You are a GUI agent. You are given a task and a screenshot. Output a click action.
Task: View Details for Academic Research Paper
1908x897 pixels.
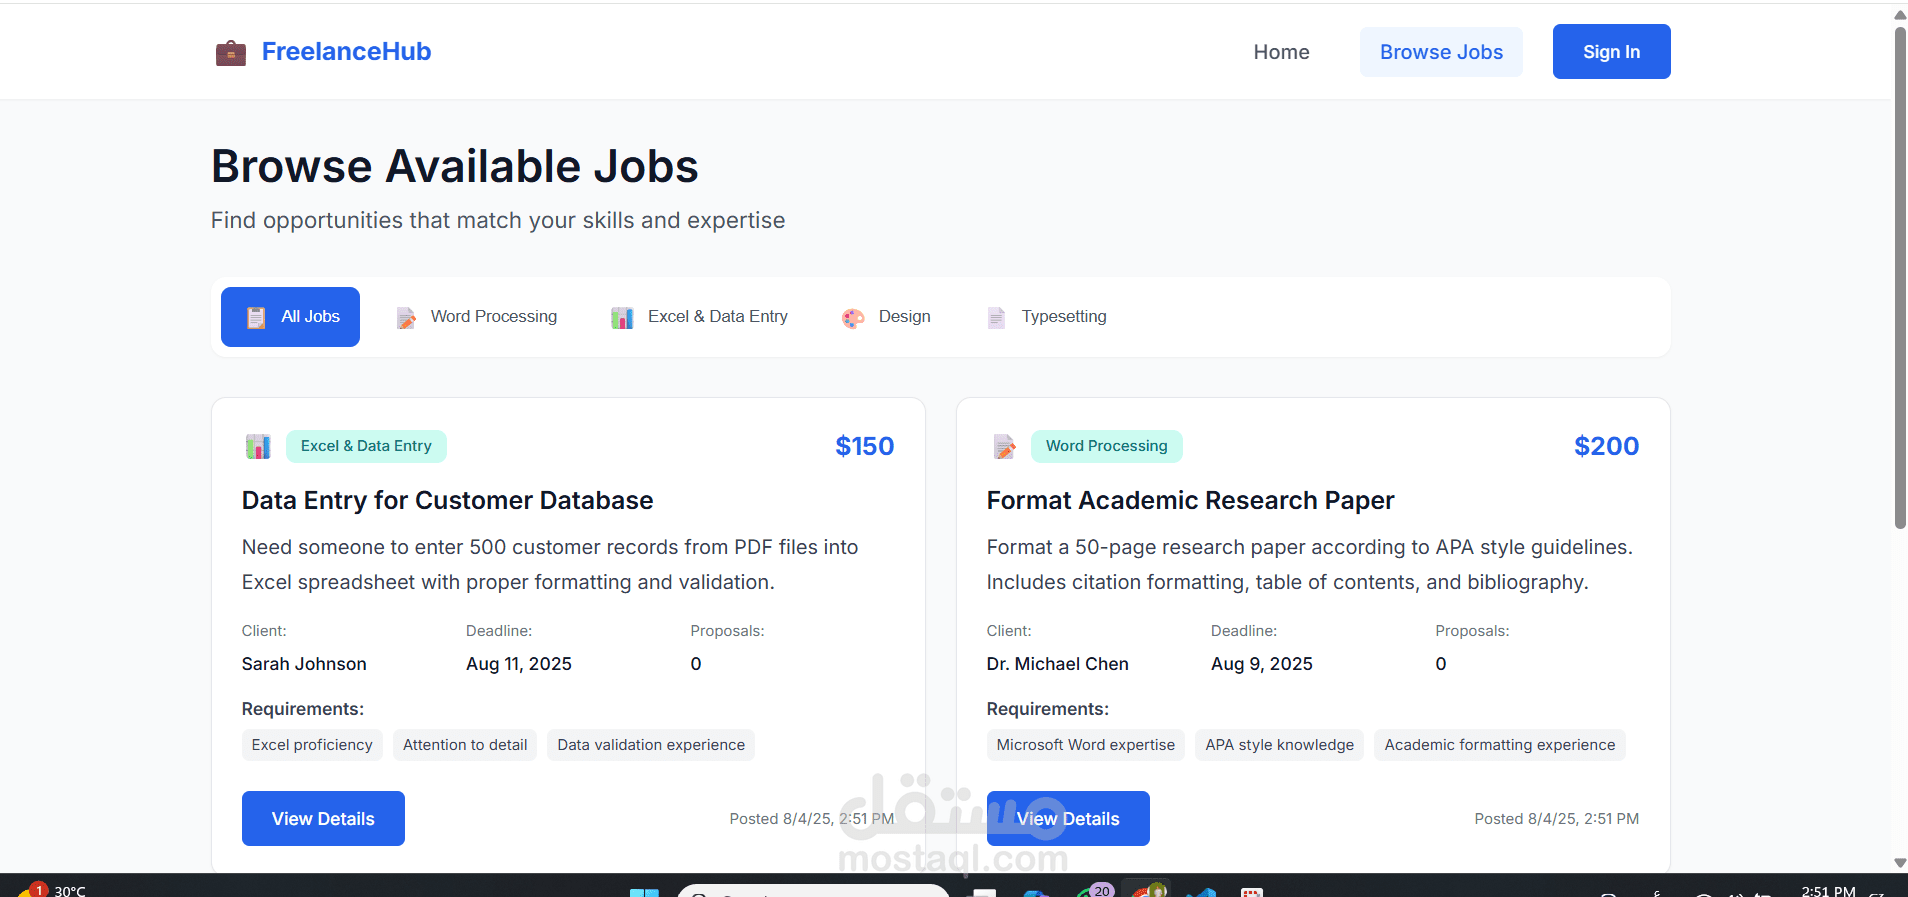coord(1068,819)
